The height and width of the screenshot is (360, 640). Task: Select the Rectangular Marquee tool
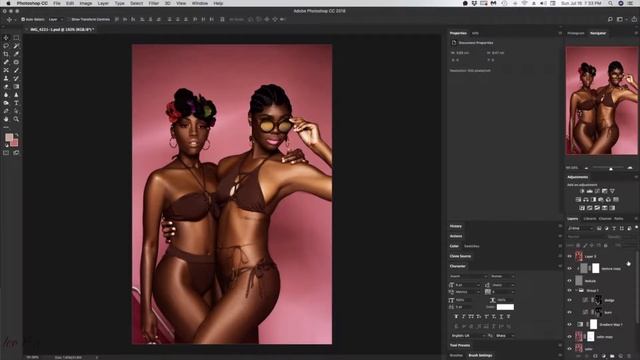coord(16,38)
